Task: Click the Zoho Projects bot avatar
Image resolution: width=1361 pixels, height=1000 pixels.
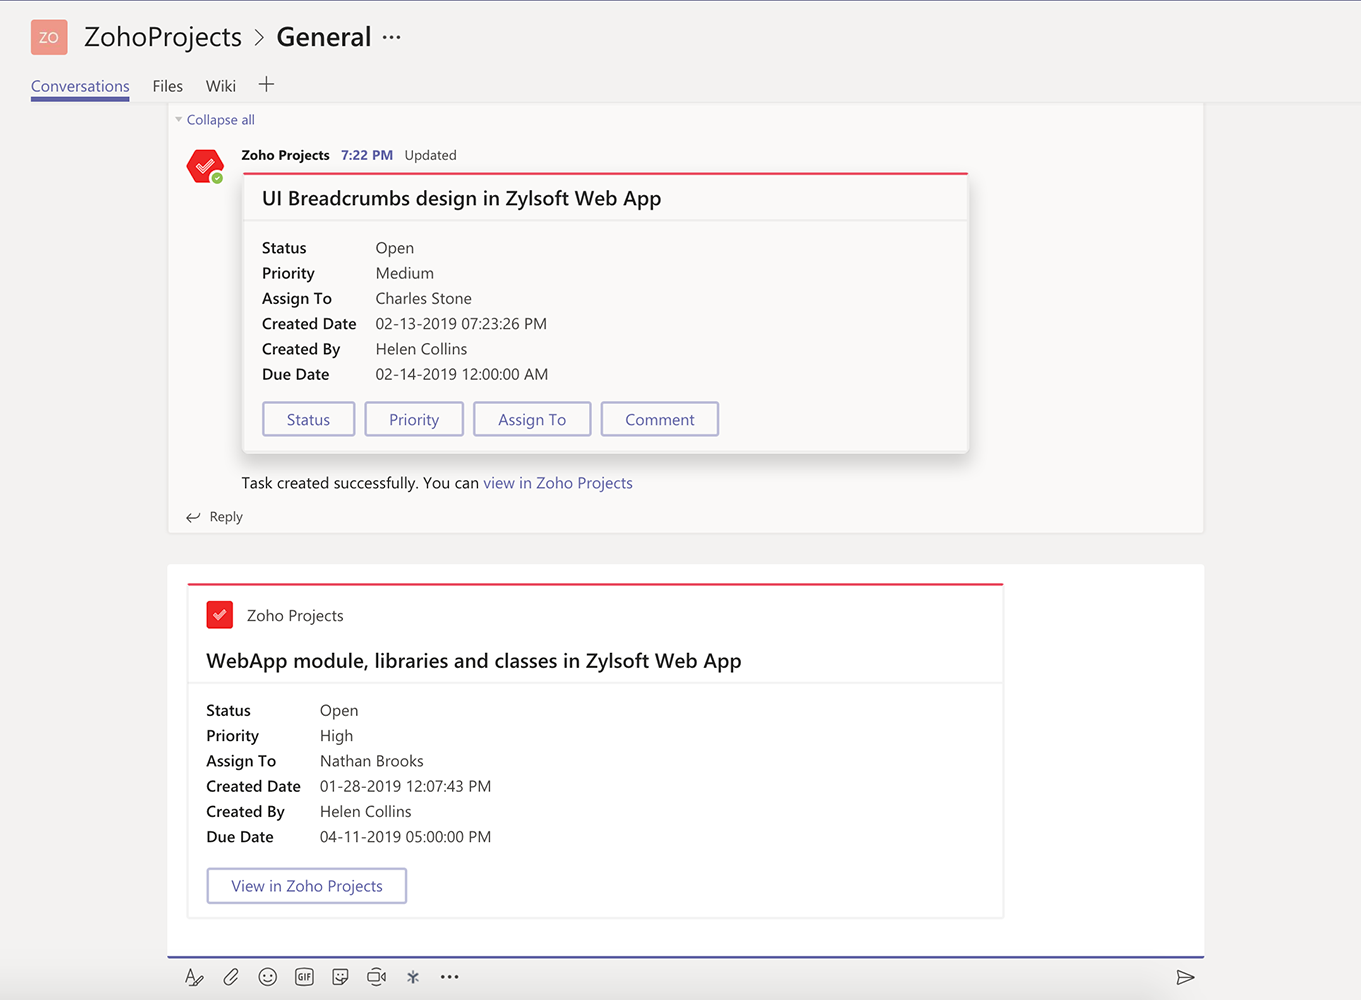Action: [205, 166]
